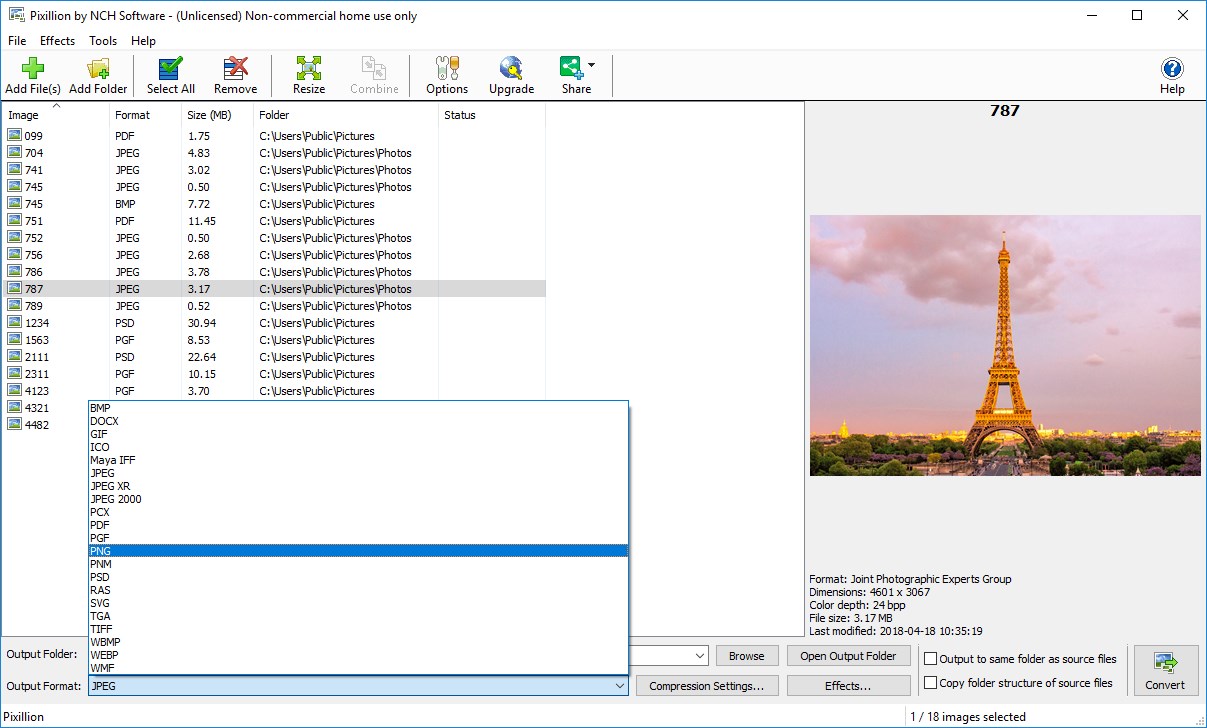Expand the Share button dropdown arrow
Screen dimensions: 1207x728
[592, 62]
